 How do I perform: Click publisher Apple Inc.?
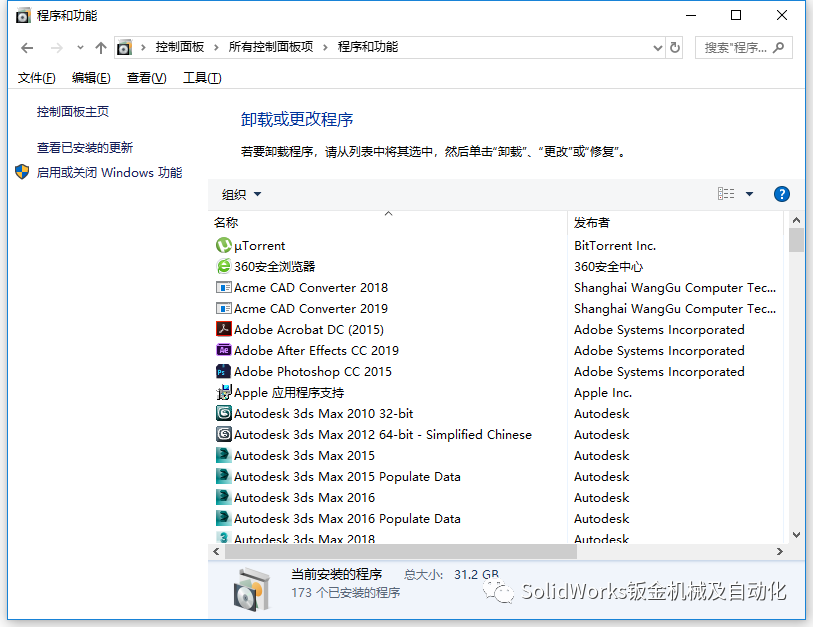point(603,393)
